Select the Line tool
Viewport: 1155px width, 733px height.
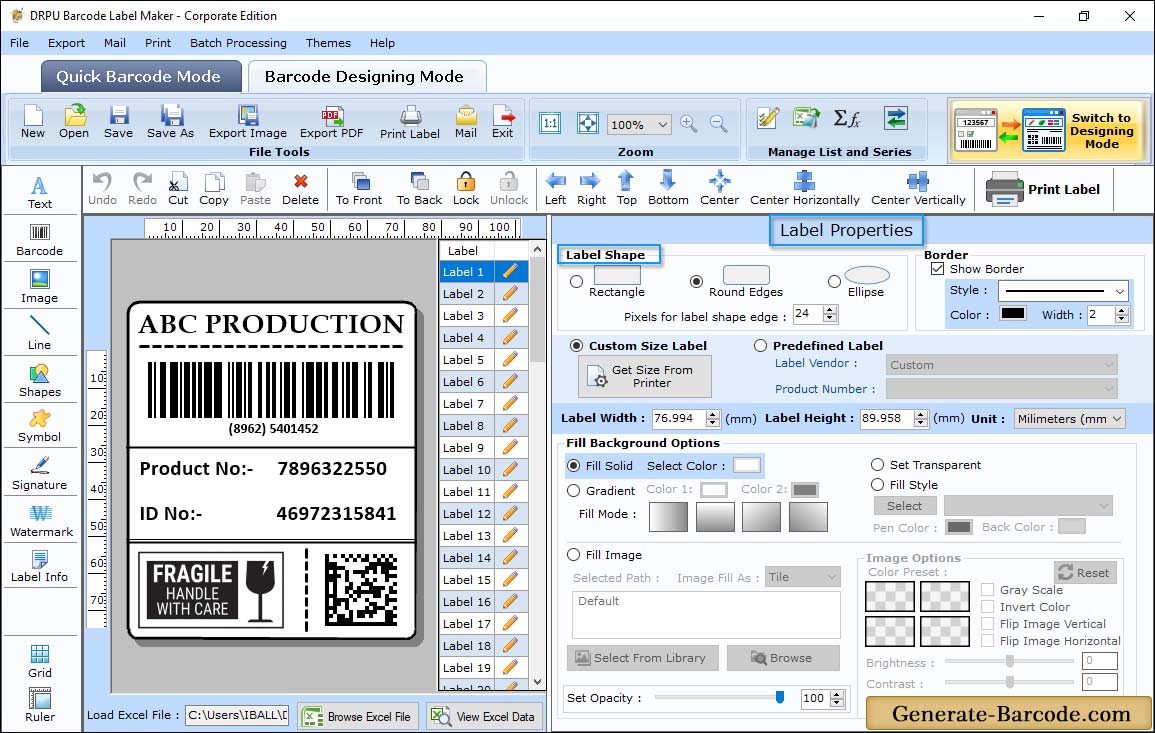(40, 334)
